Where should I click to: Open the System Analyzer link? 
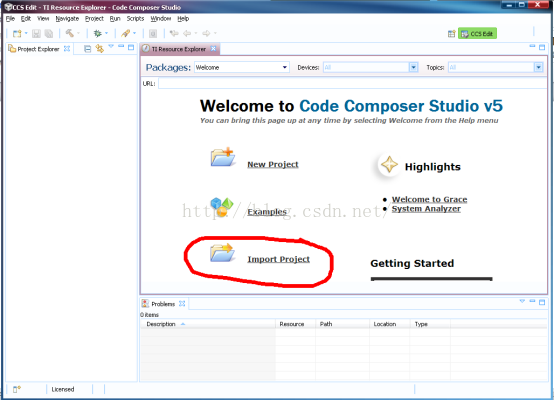click(426, 209)
